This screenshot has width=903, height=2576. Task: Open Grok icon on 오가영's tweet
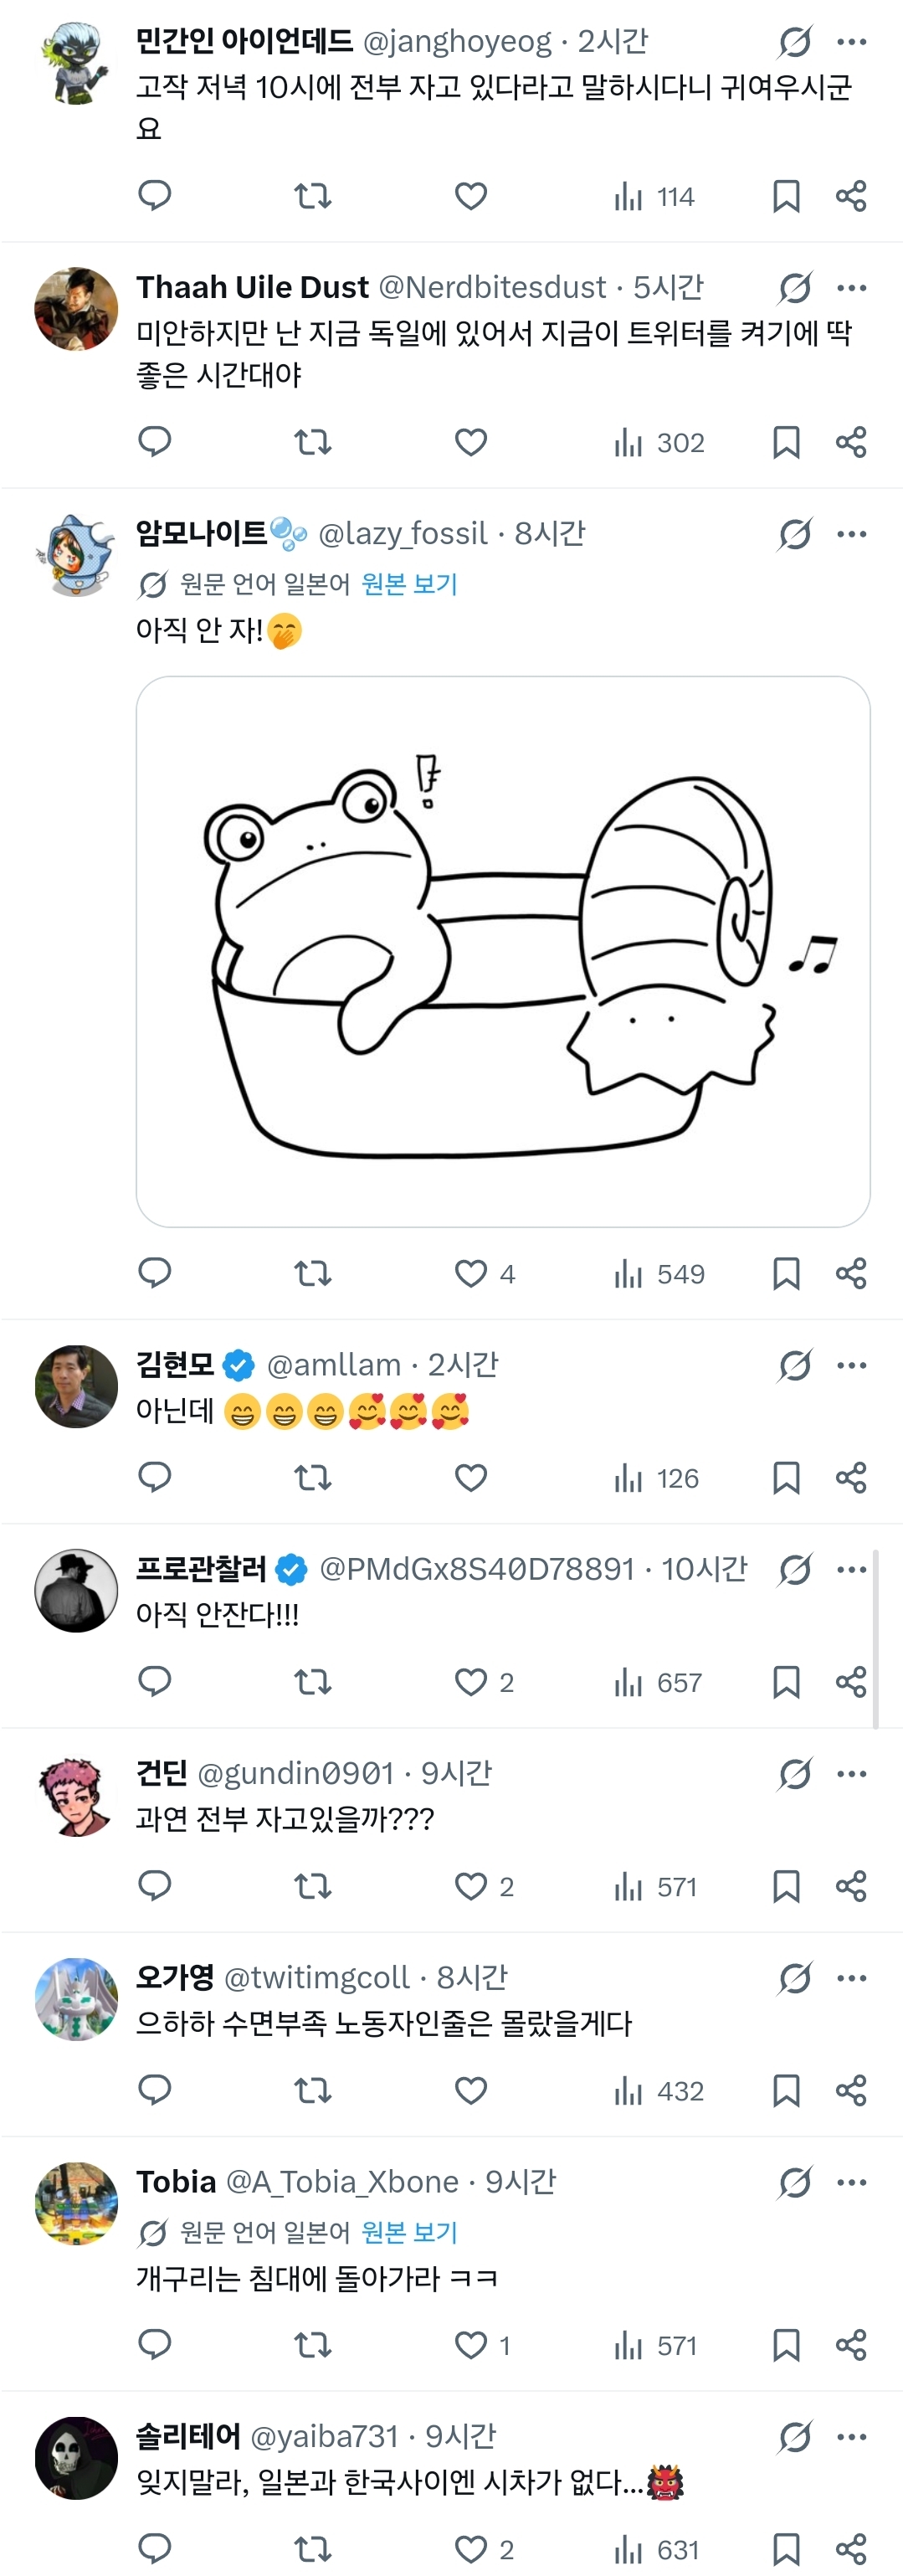pyautogui.click(x=795, y=1978)
